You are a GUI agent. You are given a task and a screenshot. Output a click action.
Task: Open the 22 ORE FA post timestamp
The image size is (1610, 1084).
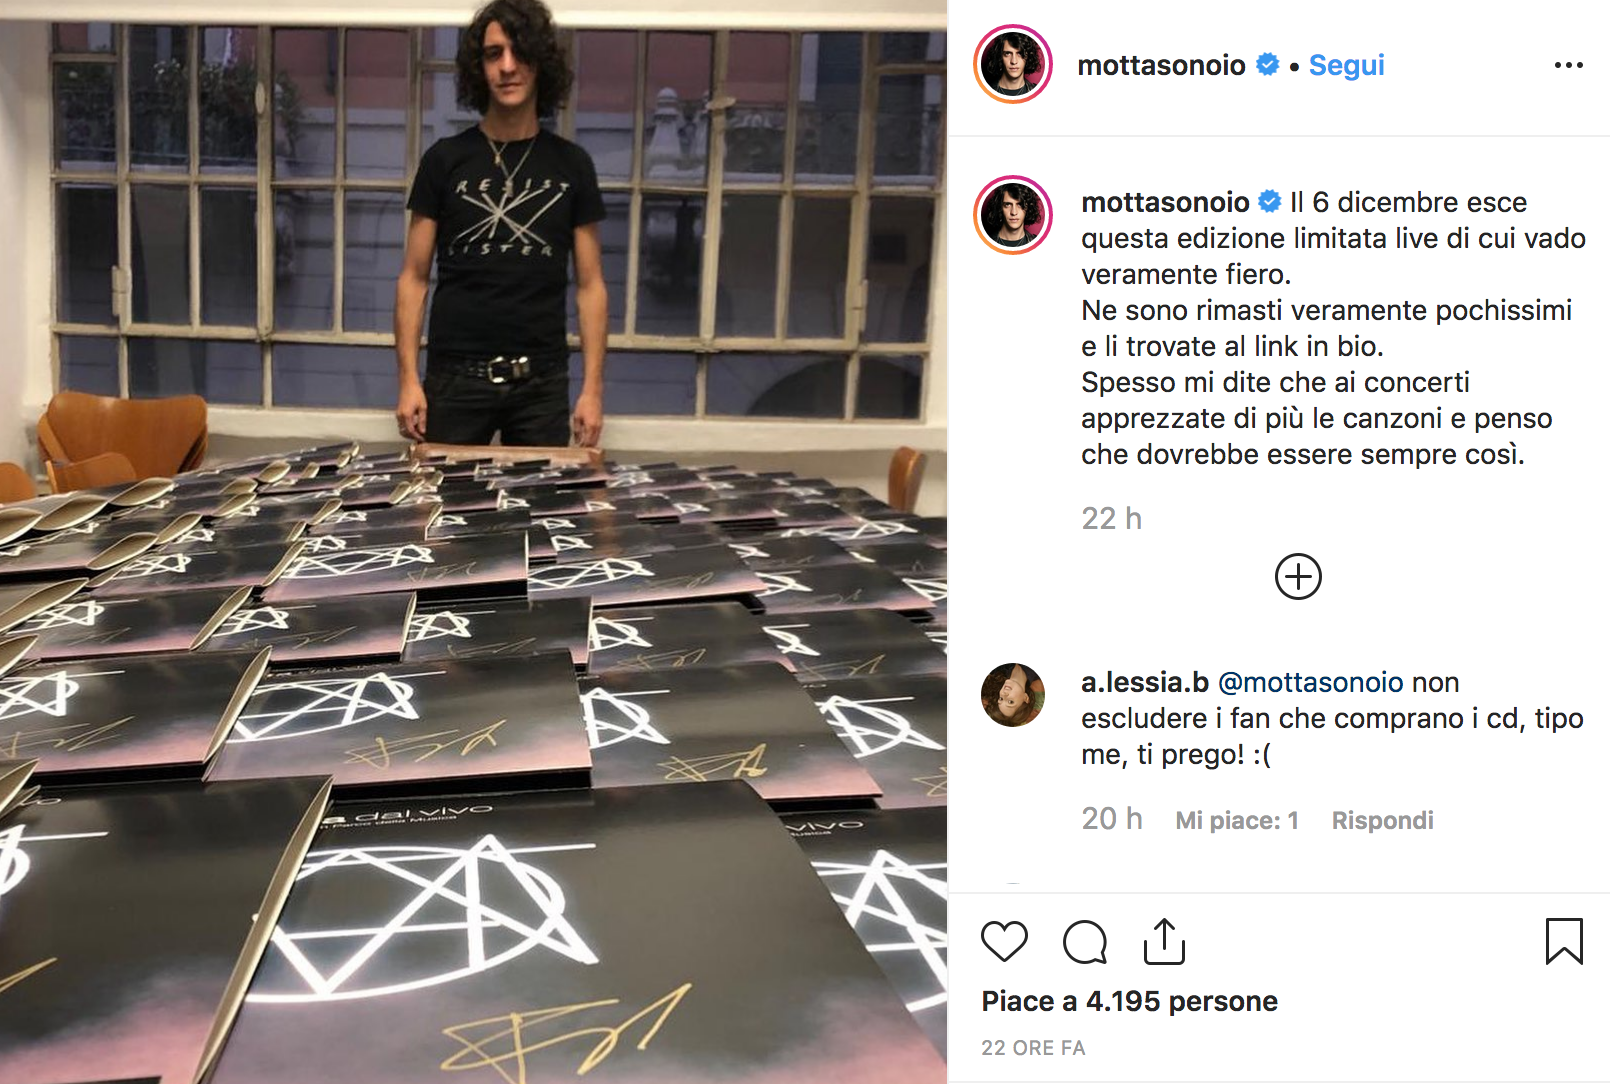tap(1033, 1048)
